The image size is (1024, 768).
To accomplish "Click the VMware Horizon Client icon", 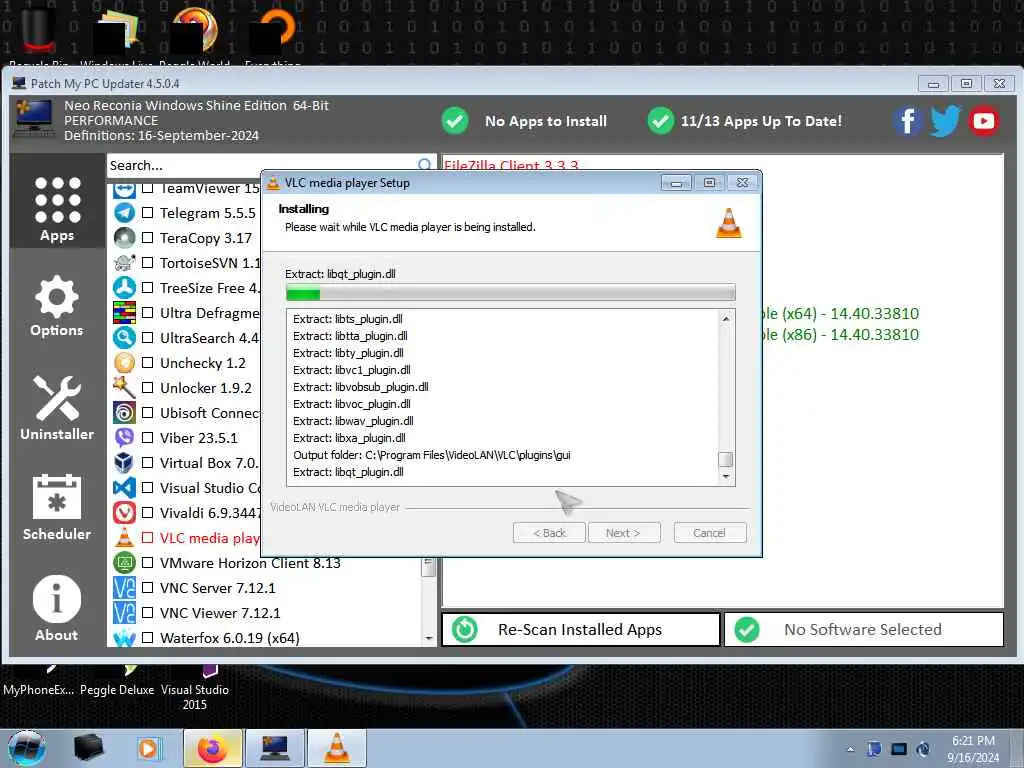I will click(124, 563).
